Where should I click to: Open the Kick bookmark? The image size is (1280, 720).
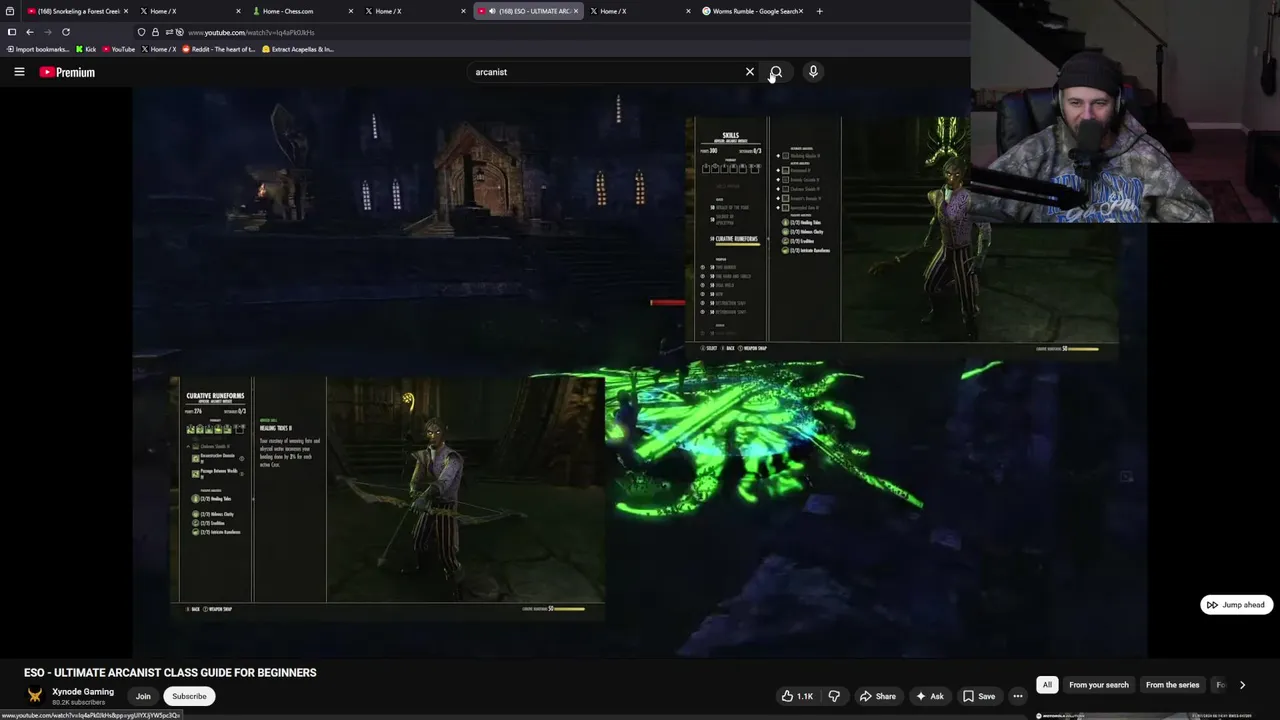pos(86,49)
